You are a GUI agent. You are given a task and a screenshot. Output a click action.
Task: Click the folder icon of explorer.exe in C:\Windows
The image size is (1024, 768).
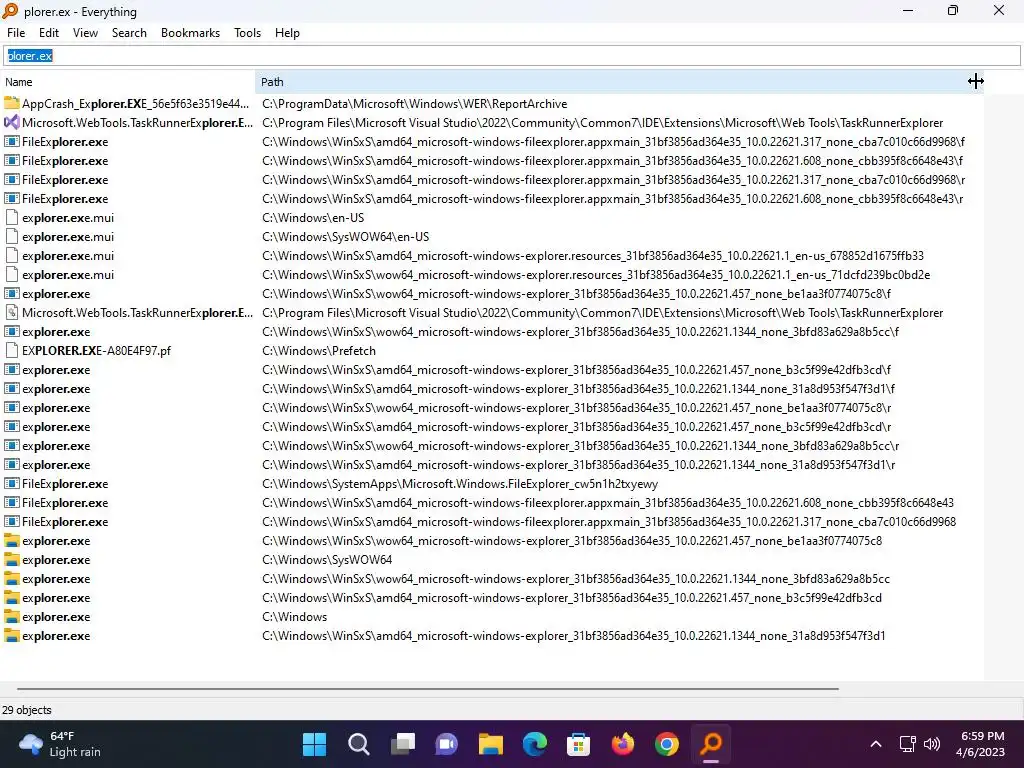[11, 616]
